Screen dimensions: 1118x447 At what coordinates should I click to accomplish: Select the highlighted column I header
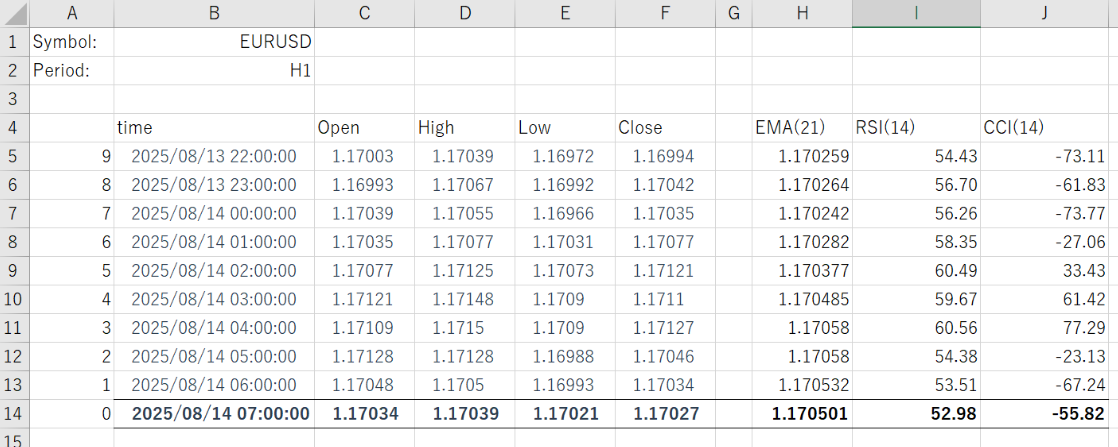916,13
